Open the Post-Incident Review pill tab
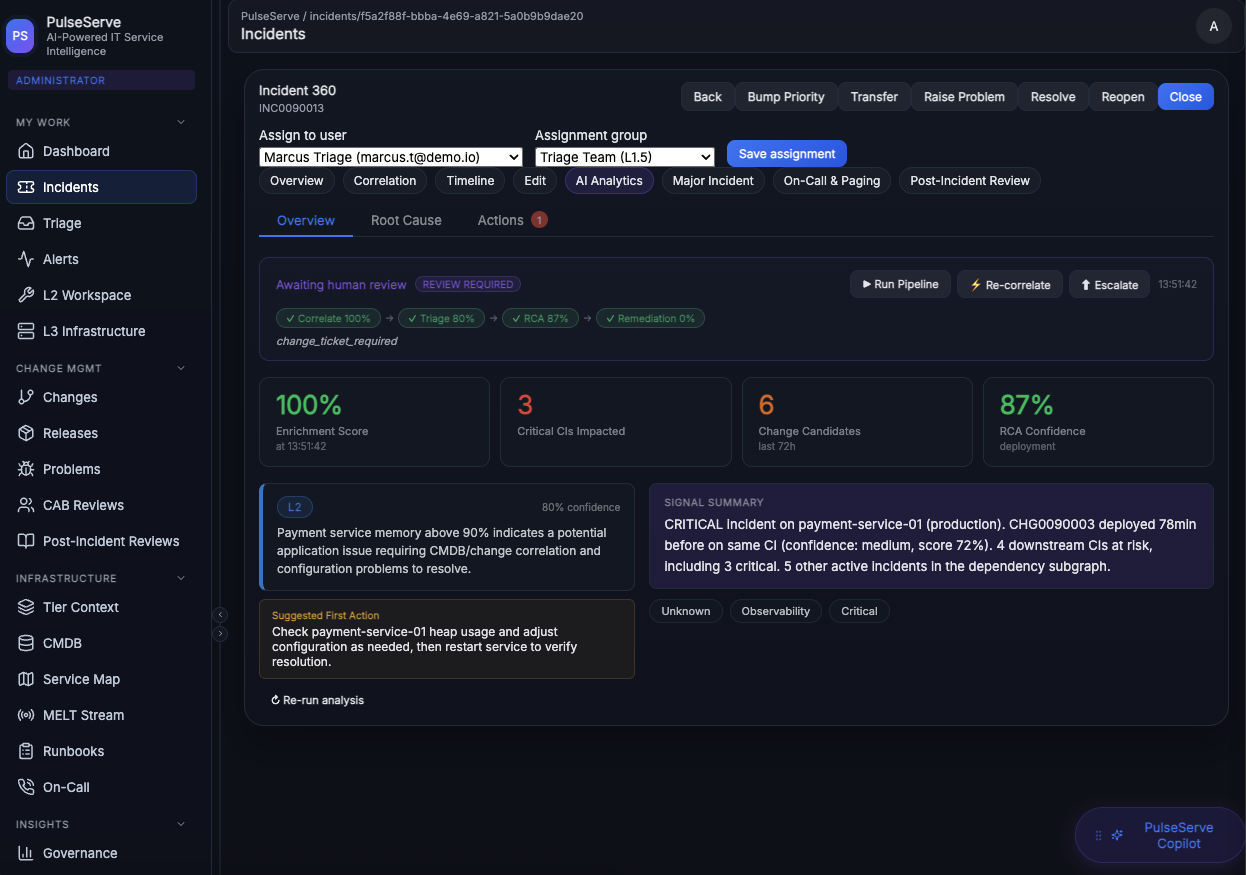The width and height of the screenshot is (1246, 875). coord(970,181)
